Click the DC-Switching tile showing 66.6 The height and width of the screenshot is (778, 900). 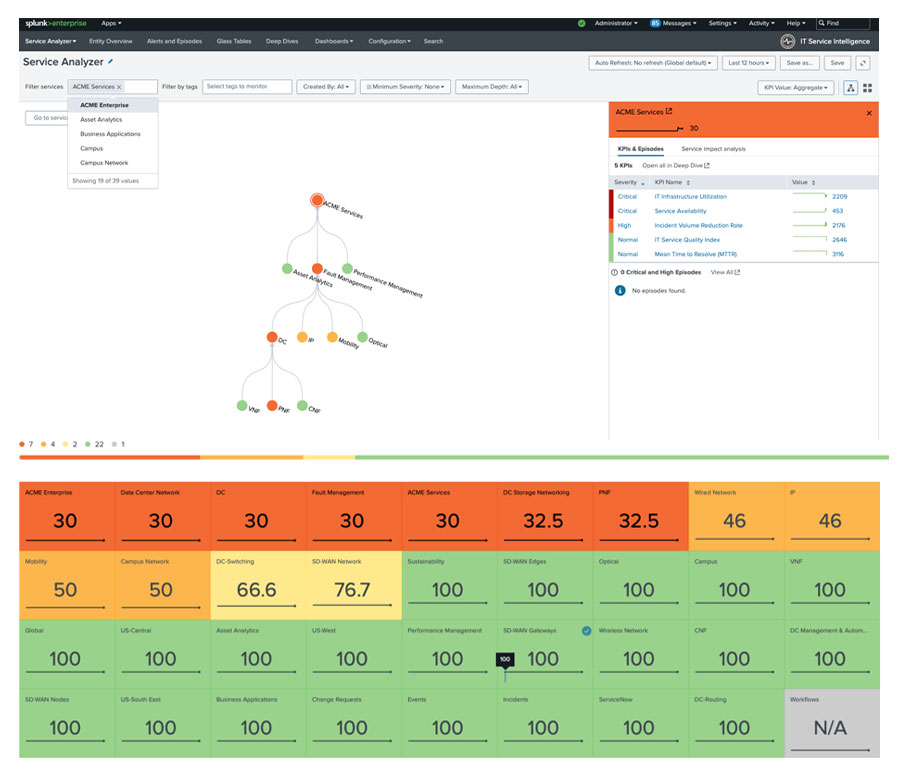click(258, 585)
